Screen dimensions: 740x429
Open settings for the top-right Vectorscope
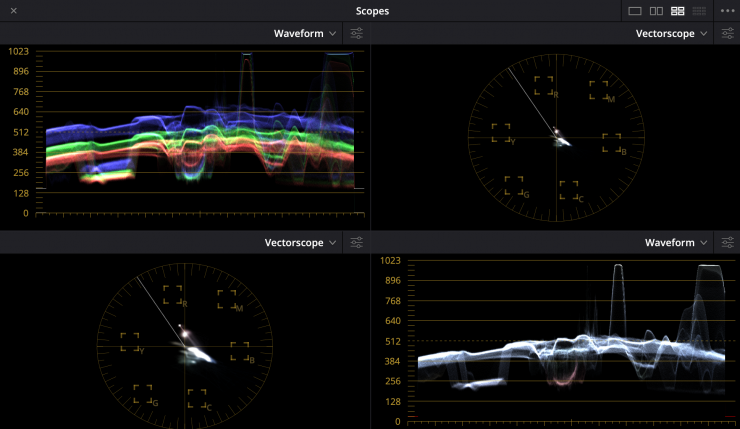[728, 33]
